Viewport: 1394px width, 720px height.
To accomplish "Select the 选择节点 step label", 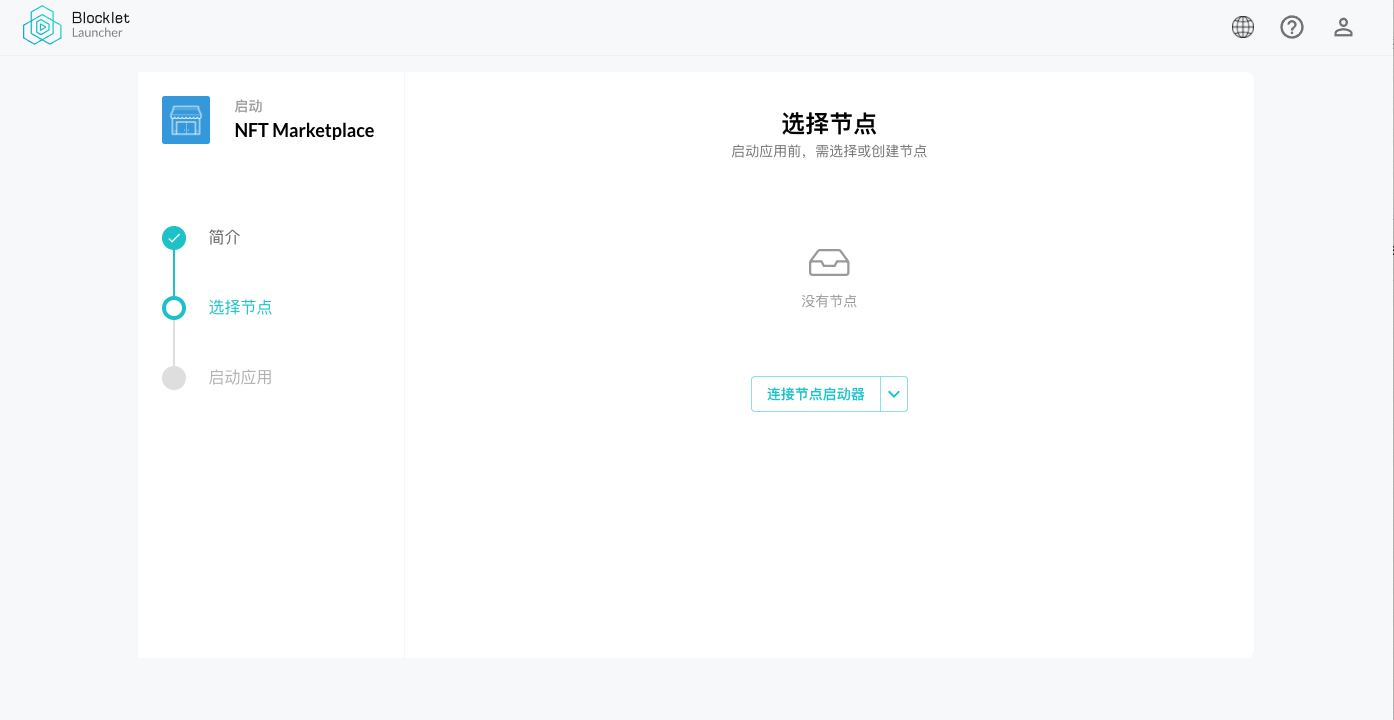I will click(241, 307).
